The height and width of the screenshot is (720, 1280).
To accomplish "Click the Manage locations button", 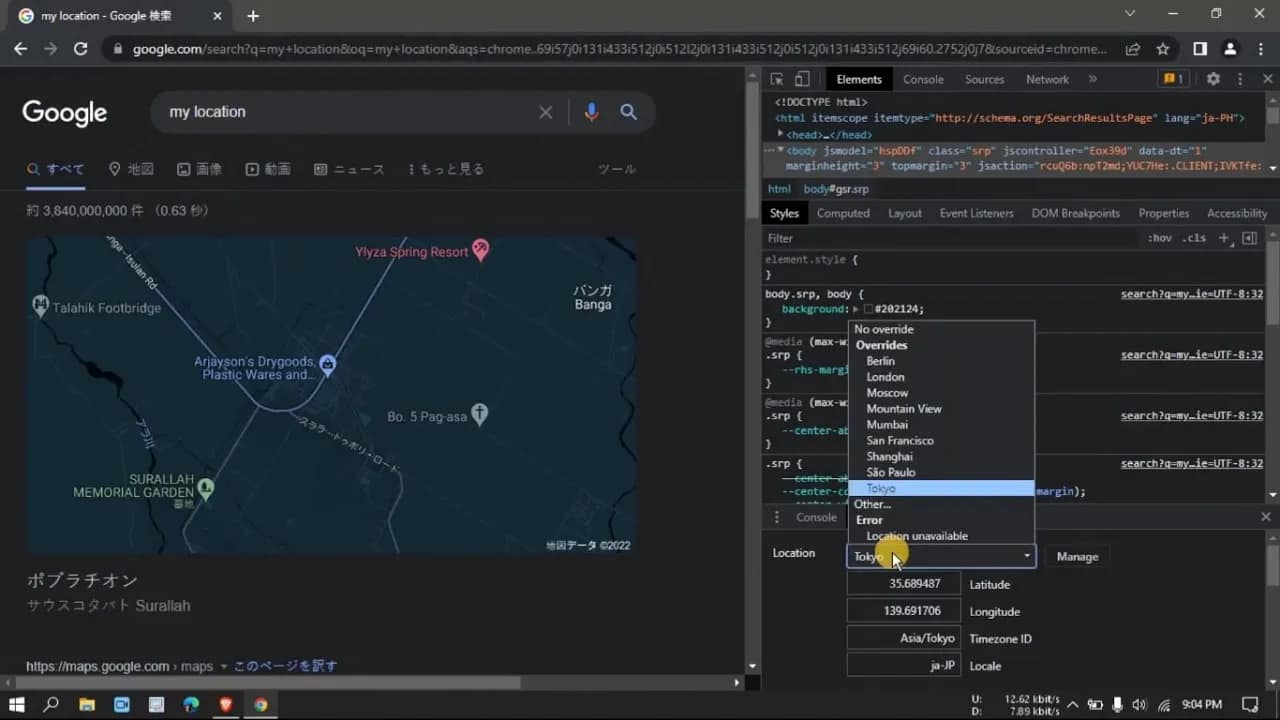I will pyautogui.click(x=1077, y=557).
